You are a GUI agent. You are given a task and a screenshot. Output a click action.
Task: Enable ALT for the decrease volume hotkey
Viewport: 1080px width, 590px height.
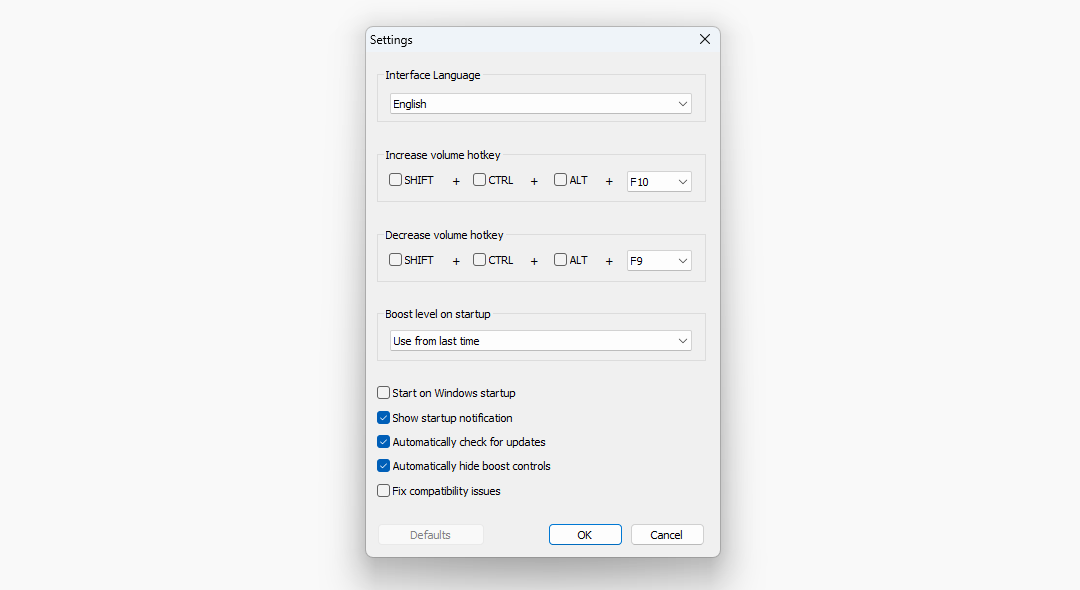[559, 259]
